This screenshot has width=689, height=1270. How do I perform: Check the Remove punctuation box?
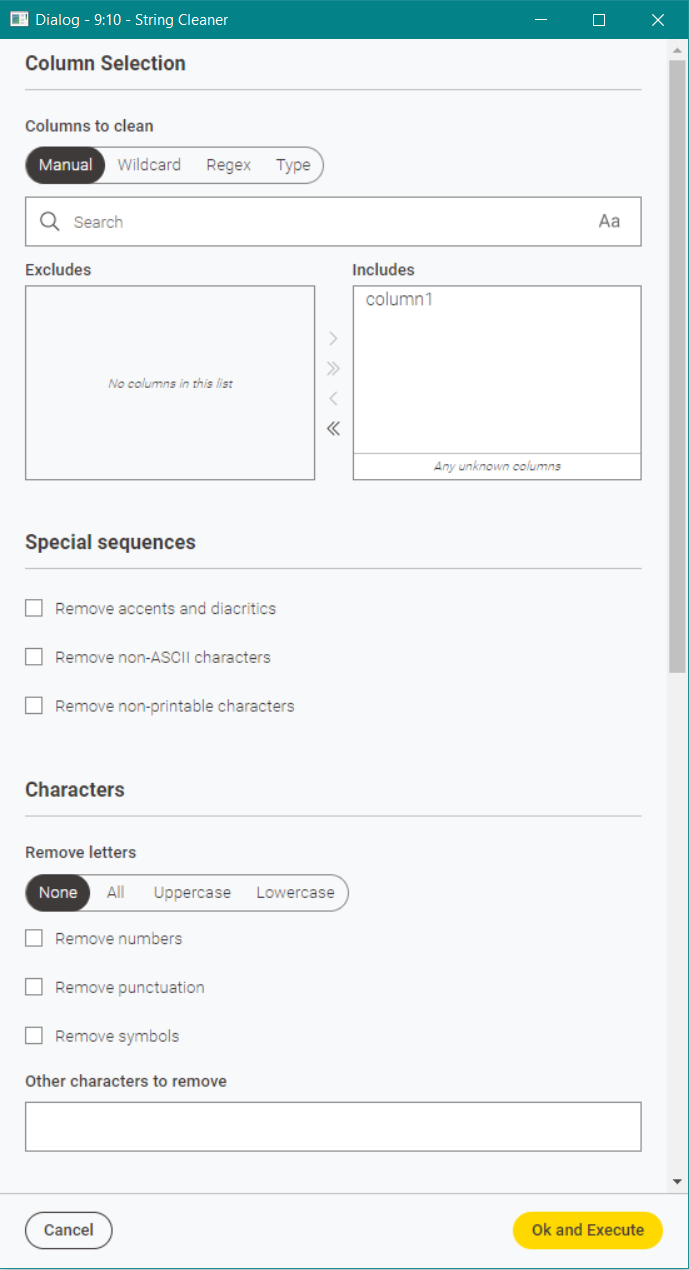34,987
